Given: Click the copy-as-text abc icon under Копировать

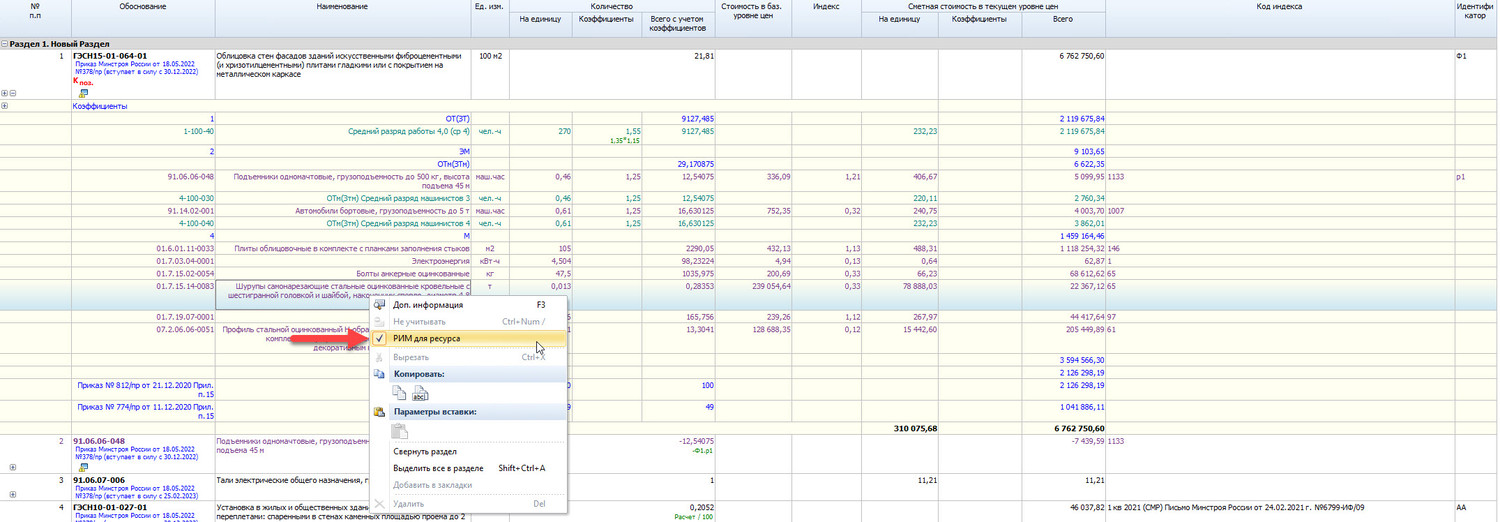Looking at the screenshot, I should pyautogui.click(x=420, y=391).
